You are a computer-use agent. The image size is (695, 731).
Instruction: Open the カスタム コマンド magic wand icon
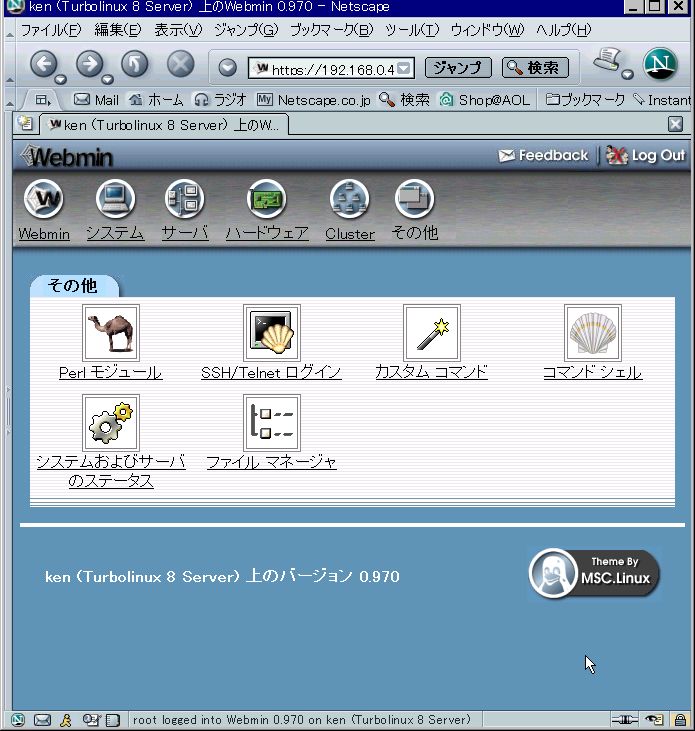click(432, 332)
